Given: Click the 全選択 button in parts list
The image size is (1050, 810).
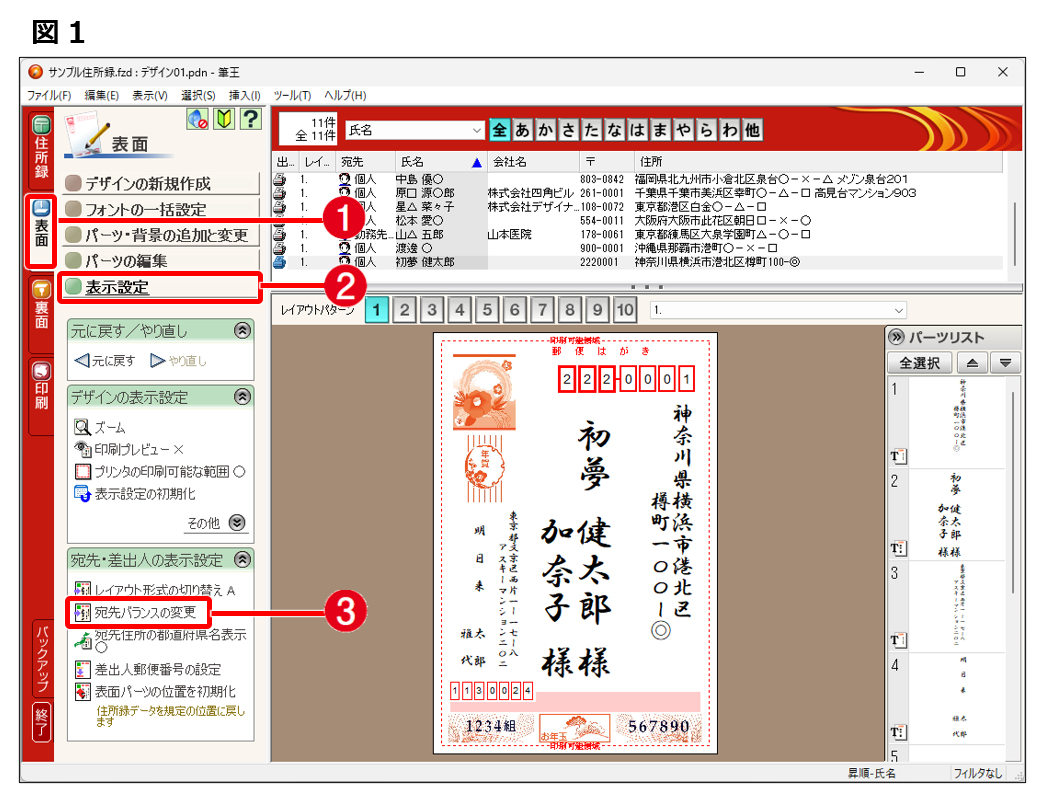Looking at the screenshot, I should (x=919, y=363).
